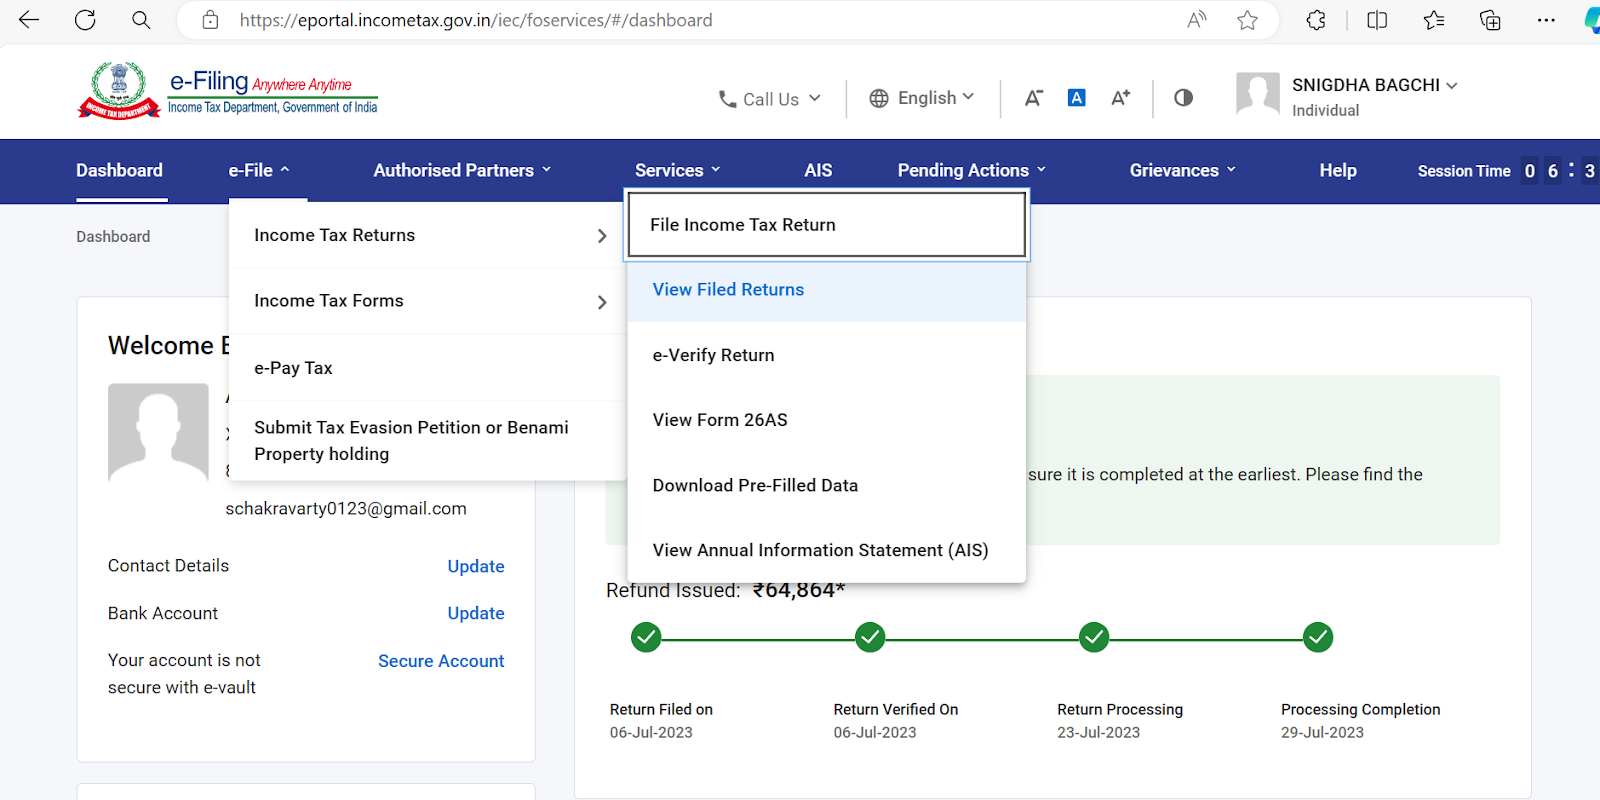The width and height of the screenshot is (1600, 800).
Task: Open the Dashboard tab
Action: [x=119, y=170]
